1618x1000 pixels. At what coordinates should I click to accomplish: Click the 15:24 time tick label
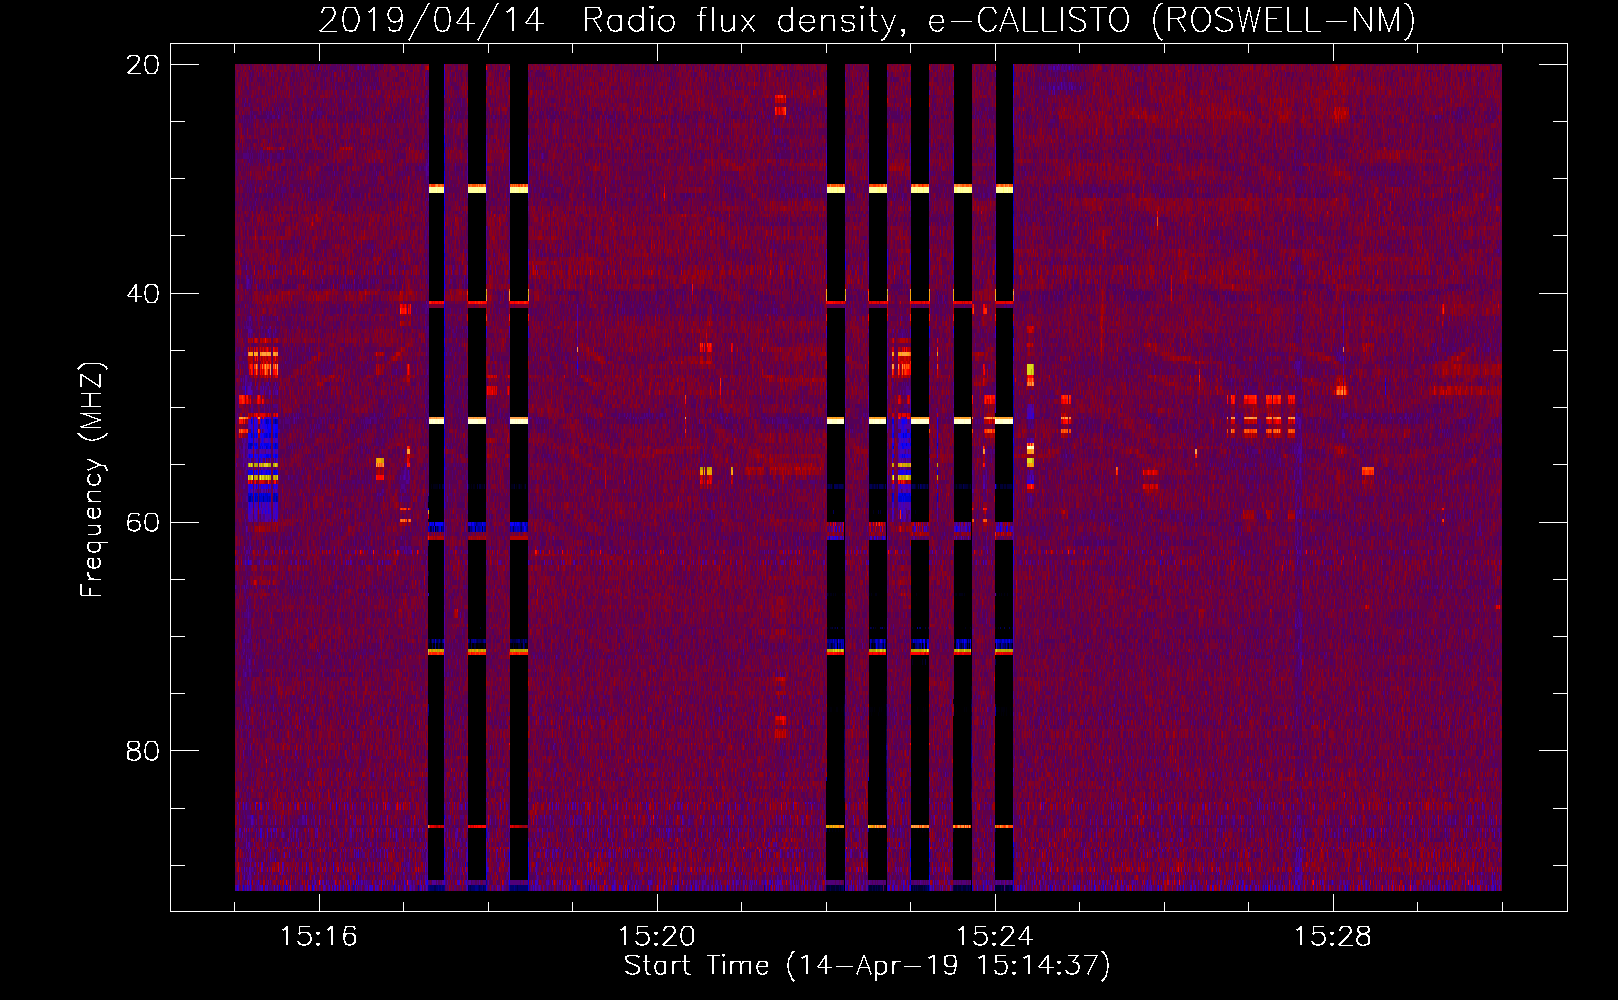point(994,937)
